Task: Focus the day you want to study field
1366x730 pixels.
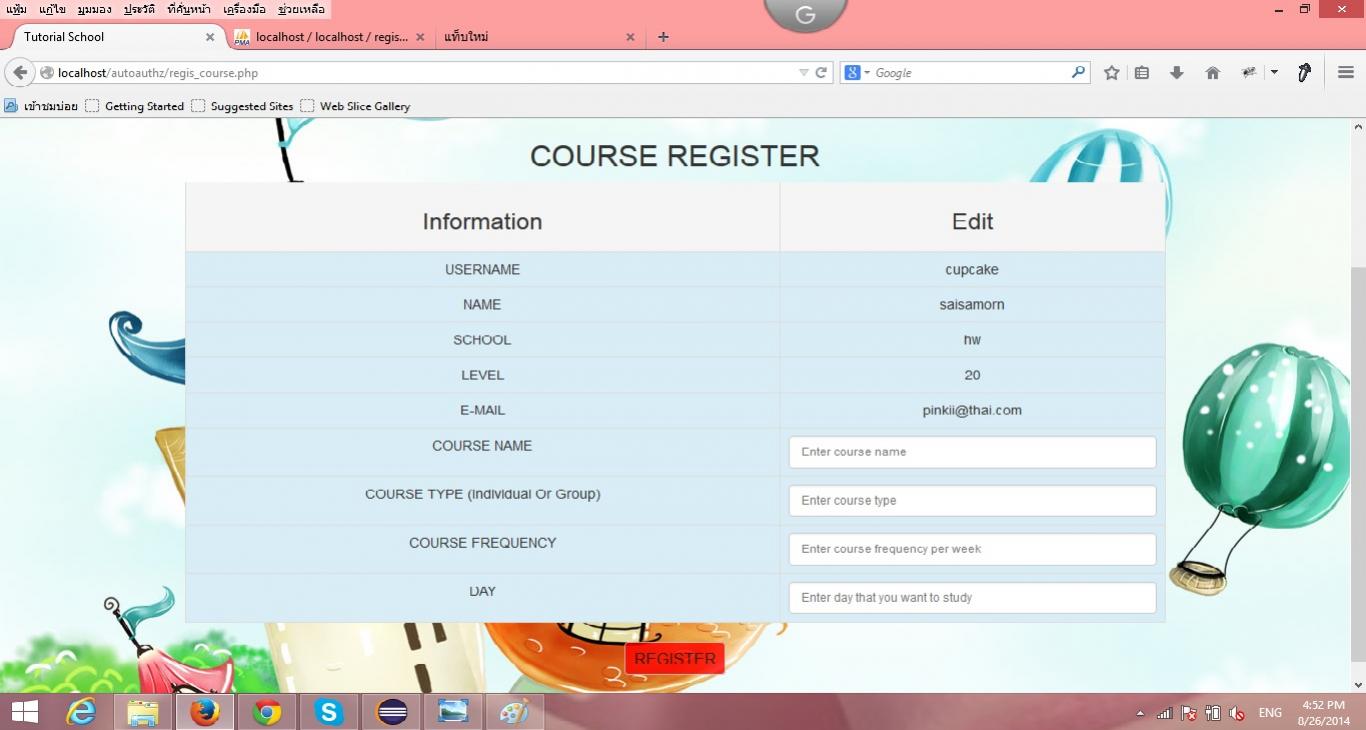Action: (x=972, y=598)
